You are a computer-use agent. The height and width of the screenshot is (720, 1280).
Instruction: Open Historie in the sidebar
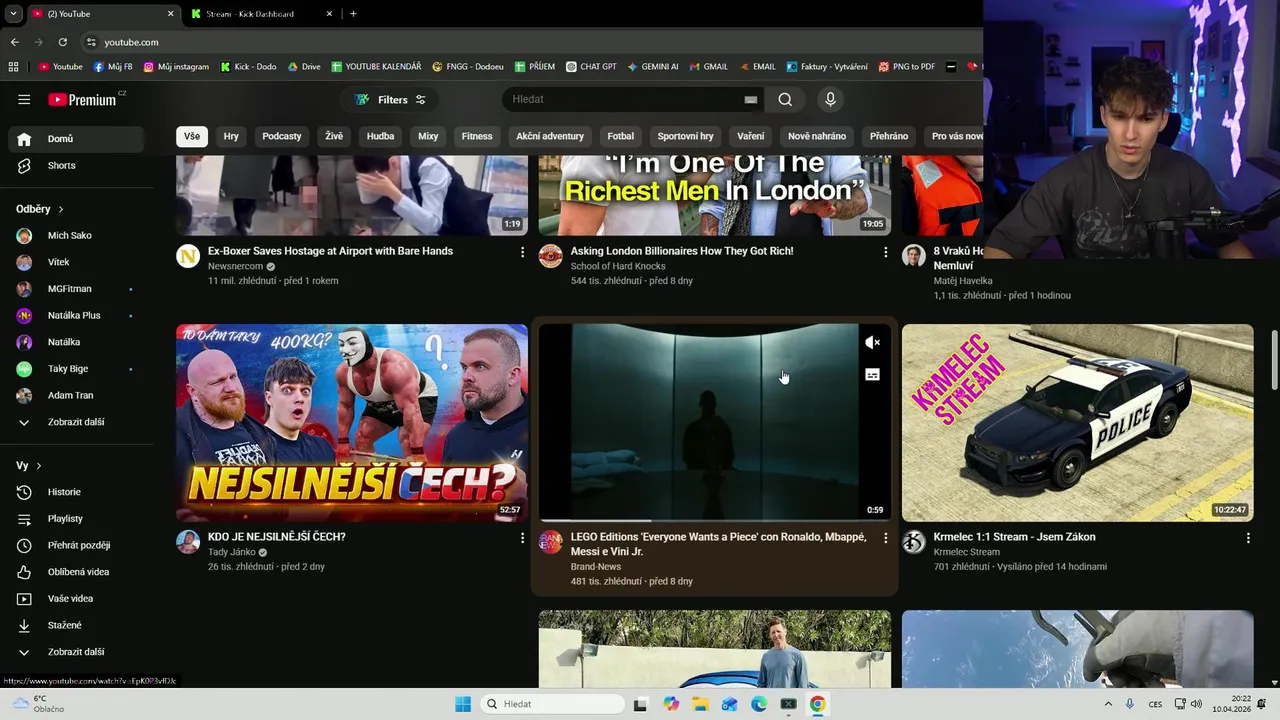coord(76,492)
